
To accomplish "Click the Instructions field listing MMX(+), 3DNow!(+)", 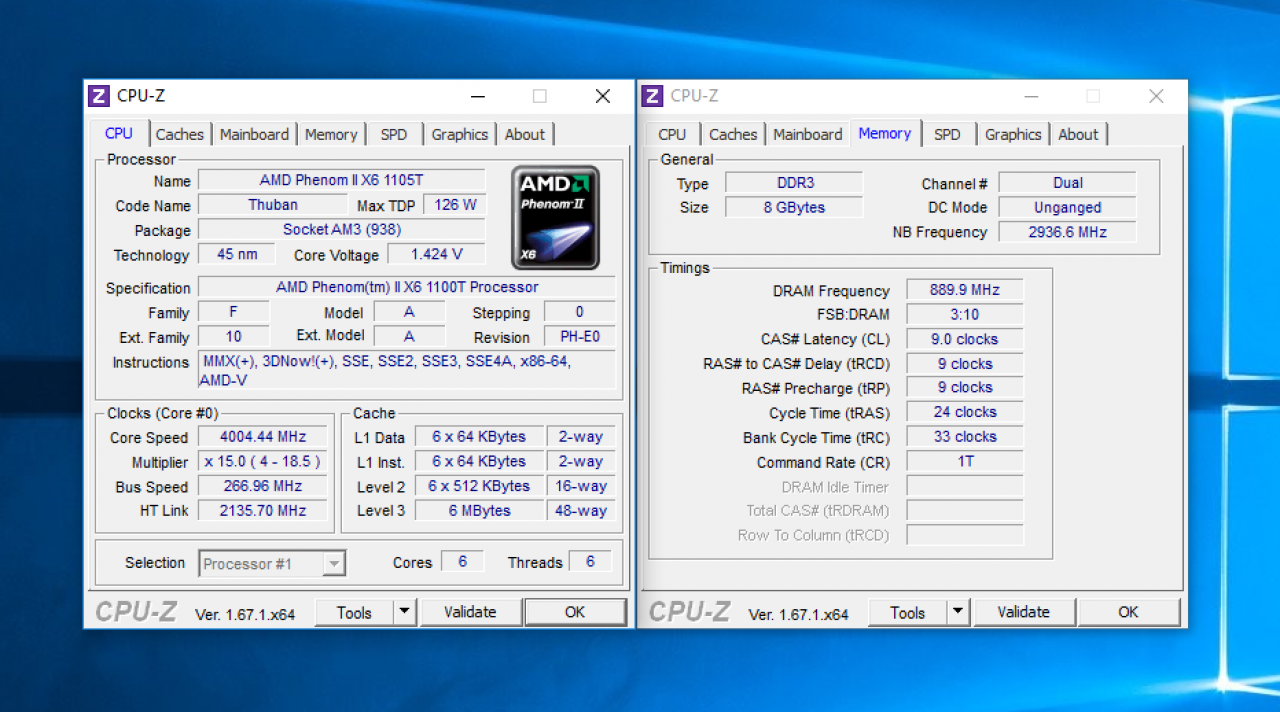I will 407,371.
